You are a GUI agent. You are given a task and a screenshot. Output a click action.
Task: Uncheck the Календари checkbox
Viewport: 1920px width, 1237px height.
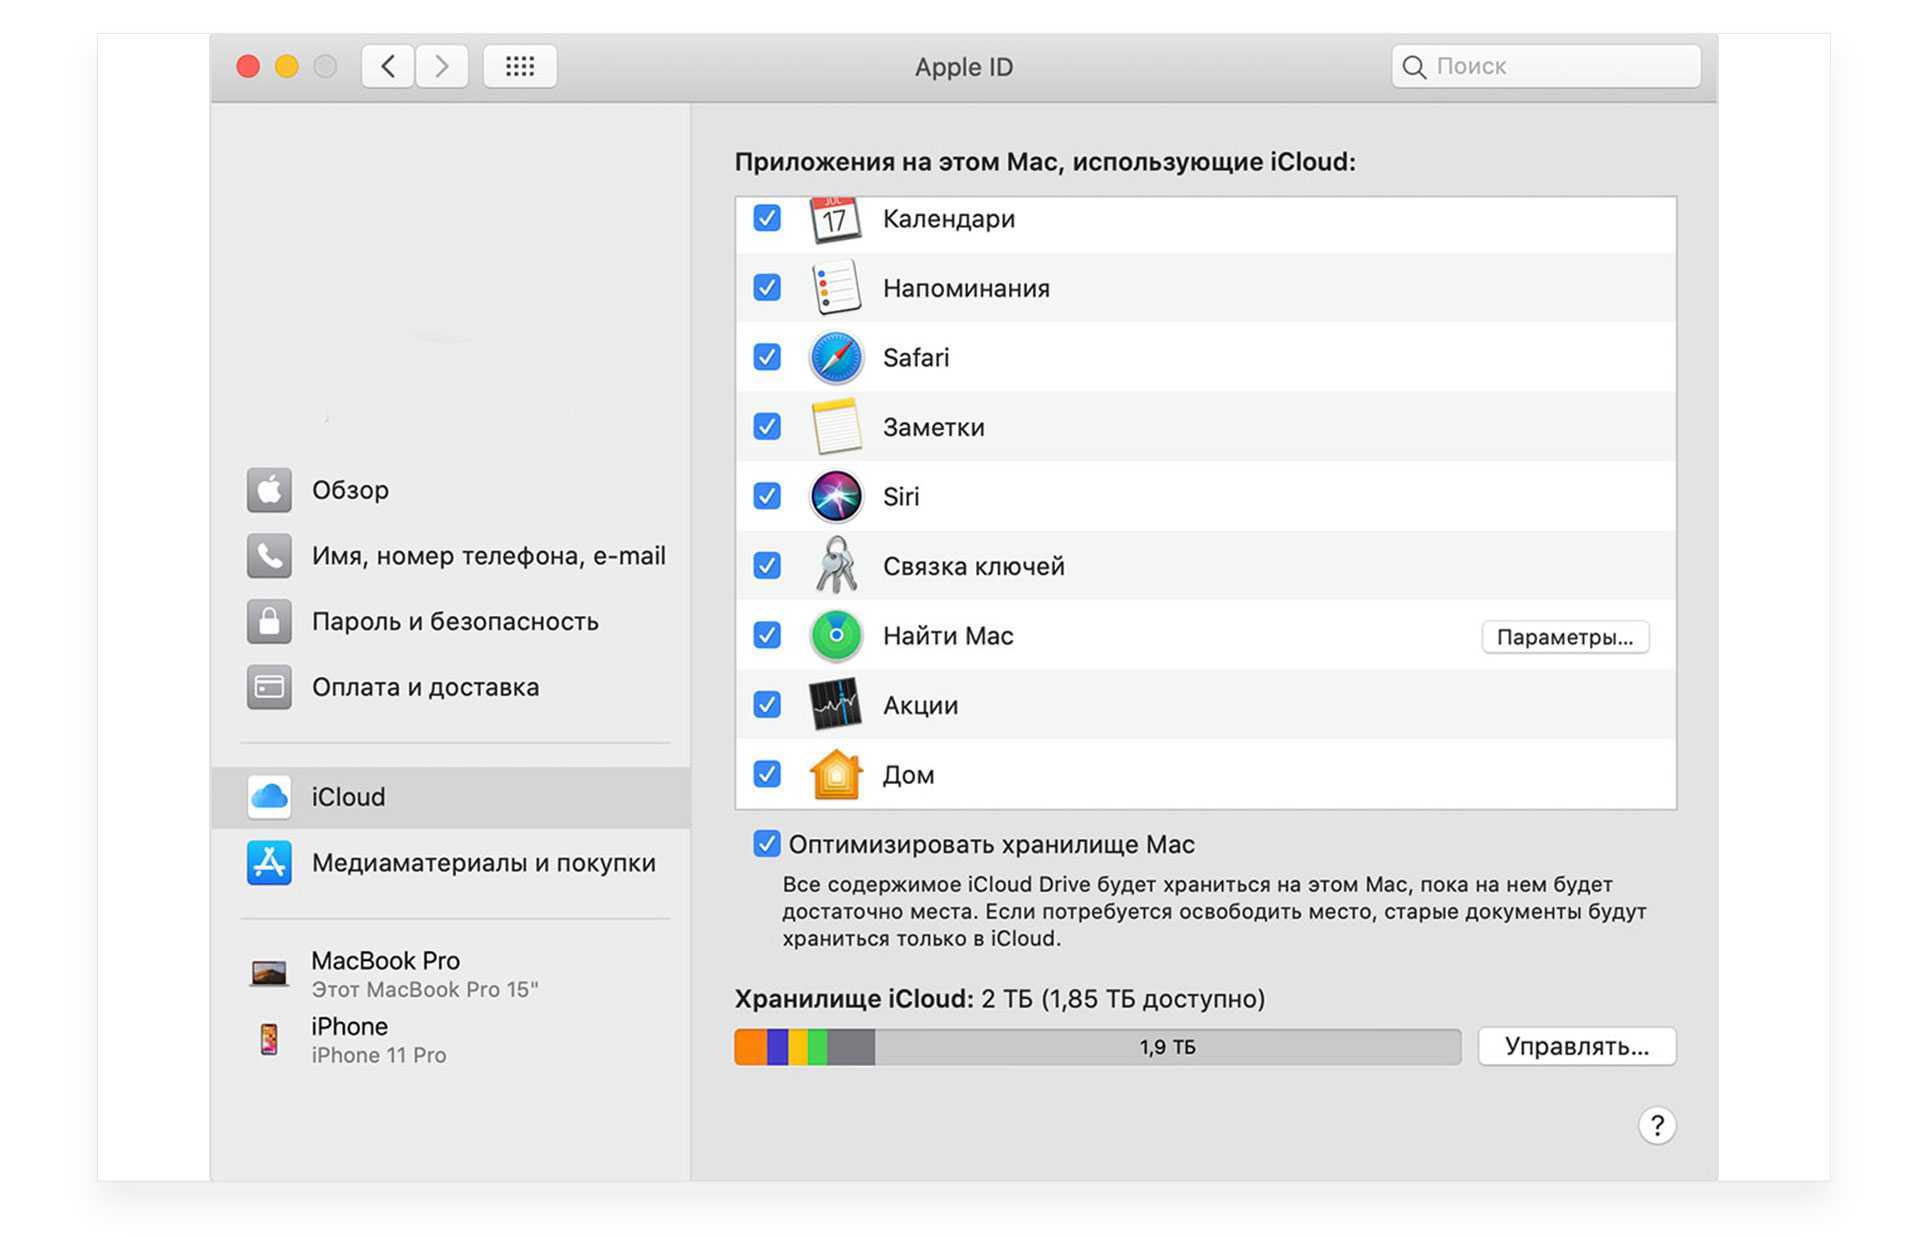click(767, 218)
